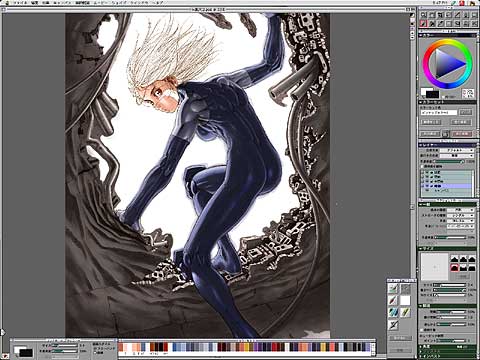Viewport: 480px width, 360px height.
Task: Toggle the checkbox above the layer list
Action: 422,166
